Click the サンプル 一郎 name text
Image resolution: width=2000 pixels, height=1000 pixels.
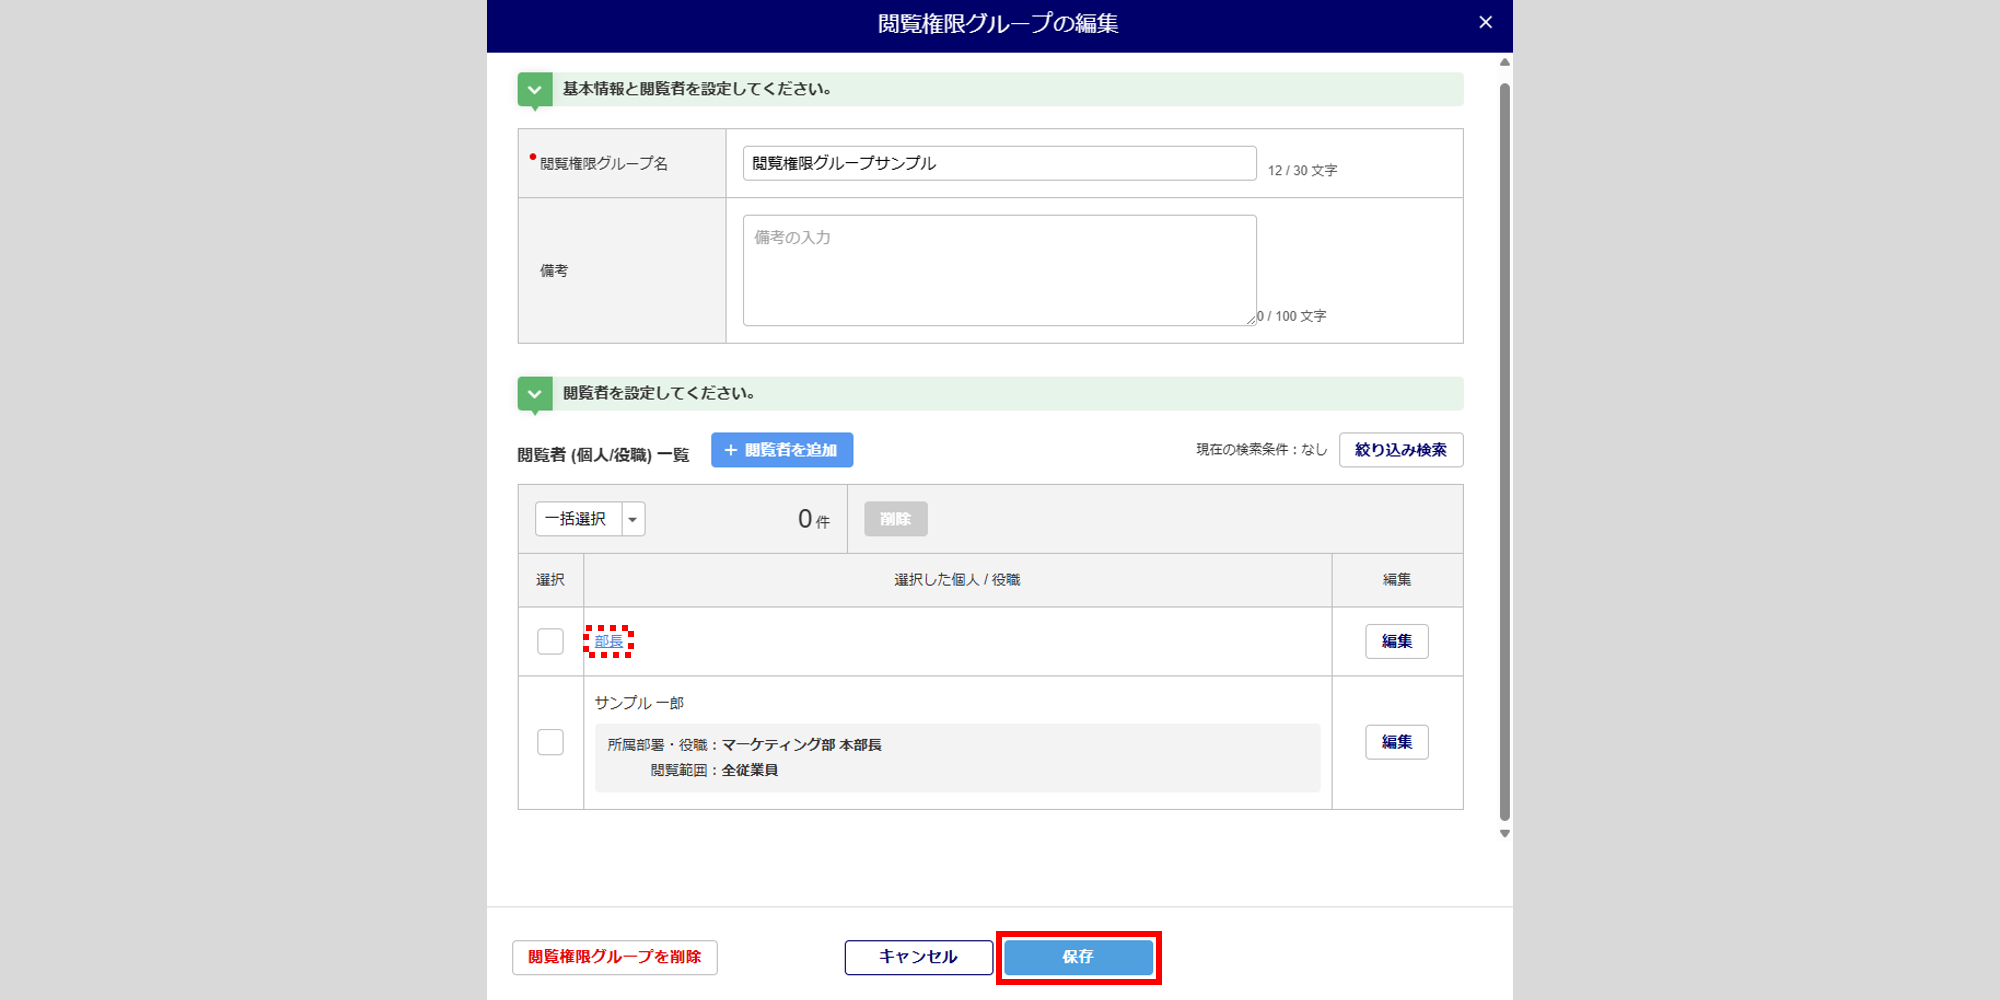(639, 703)
